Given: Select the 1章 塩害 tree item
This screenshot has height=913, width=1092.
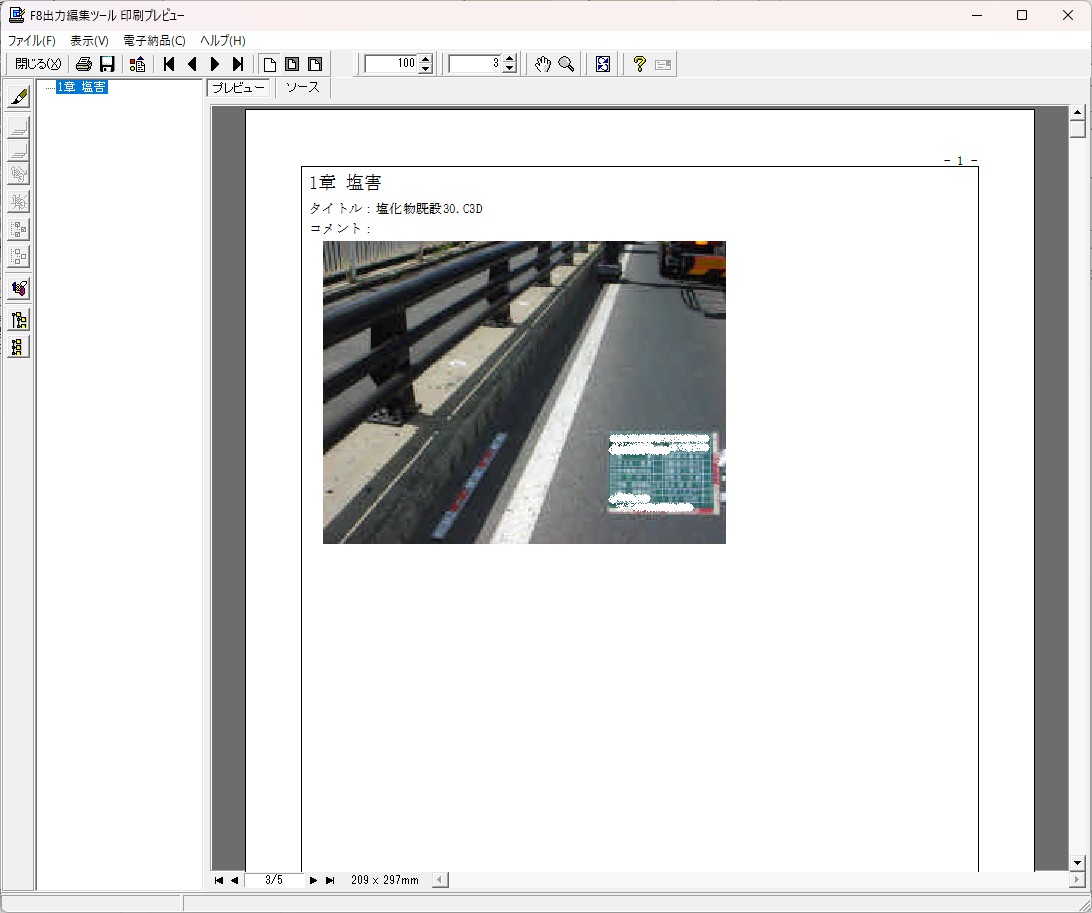Looking at the screenshot, I should 82,87.
